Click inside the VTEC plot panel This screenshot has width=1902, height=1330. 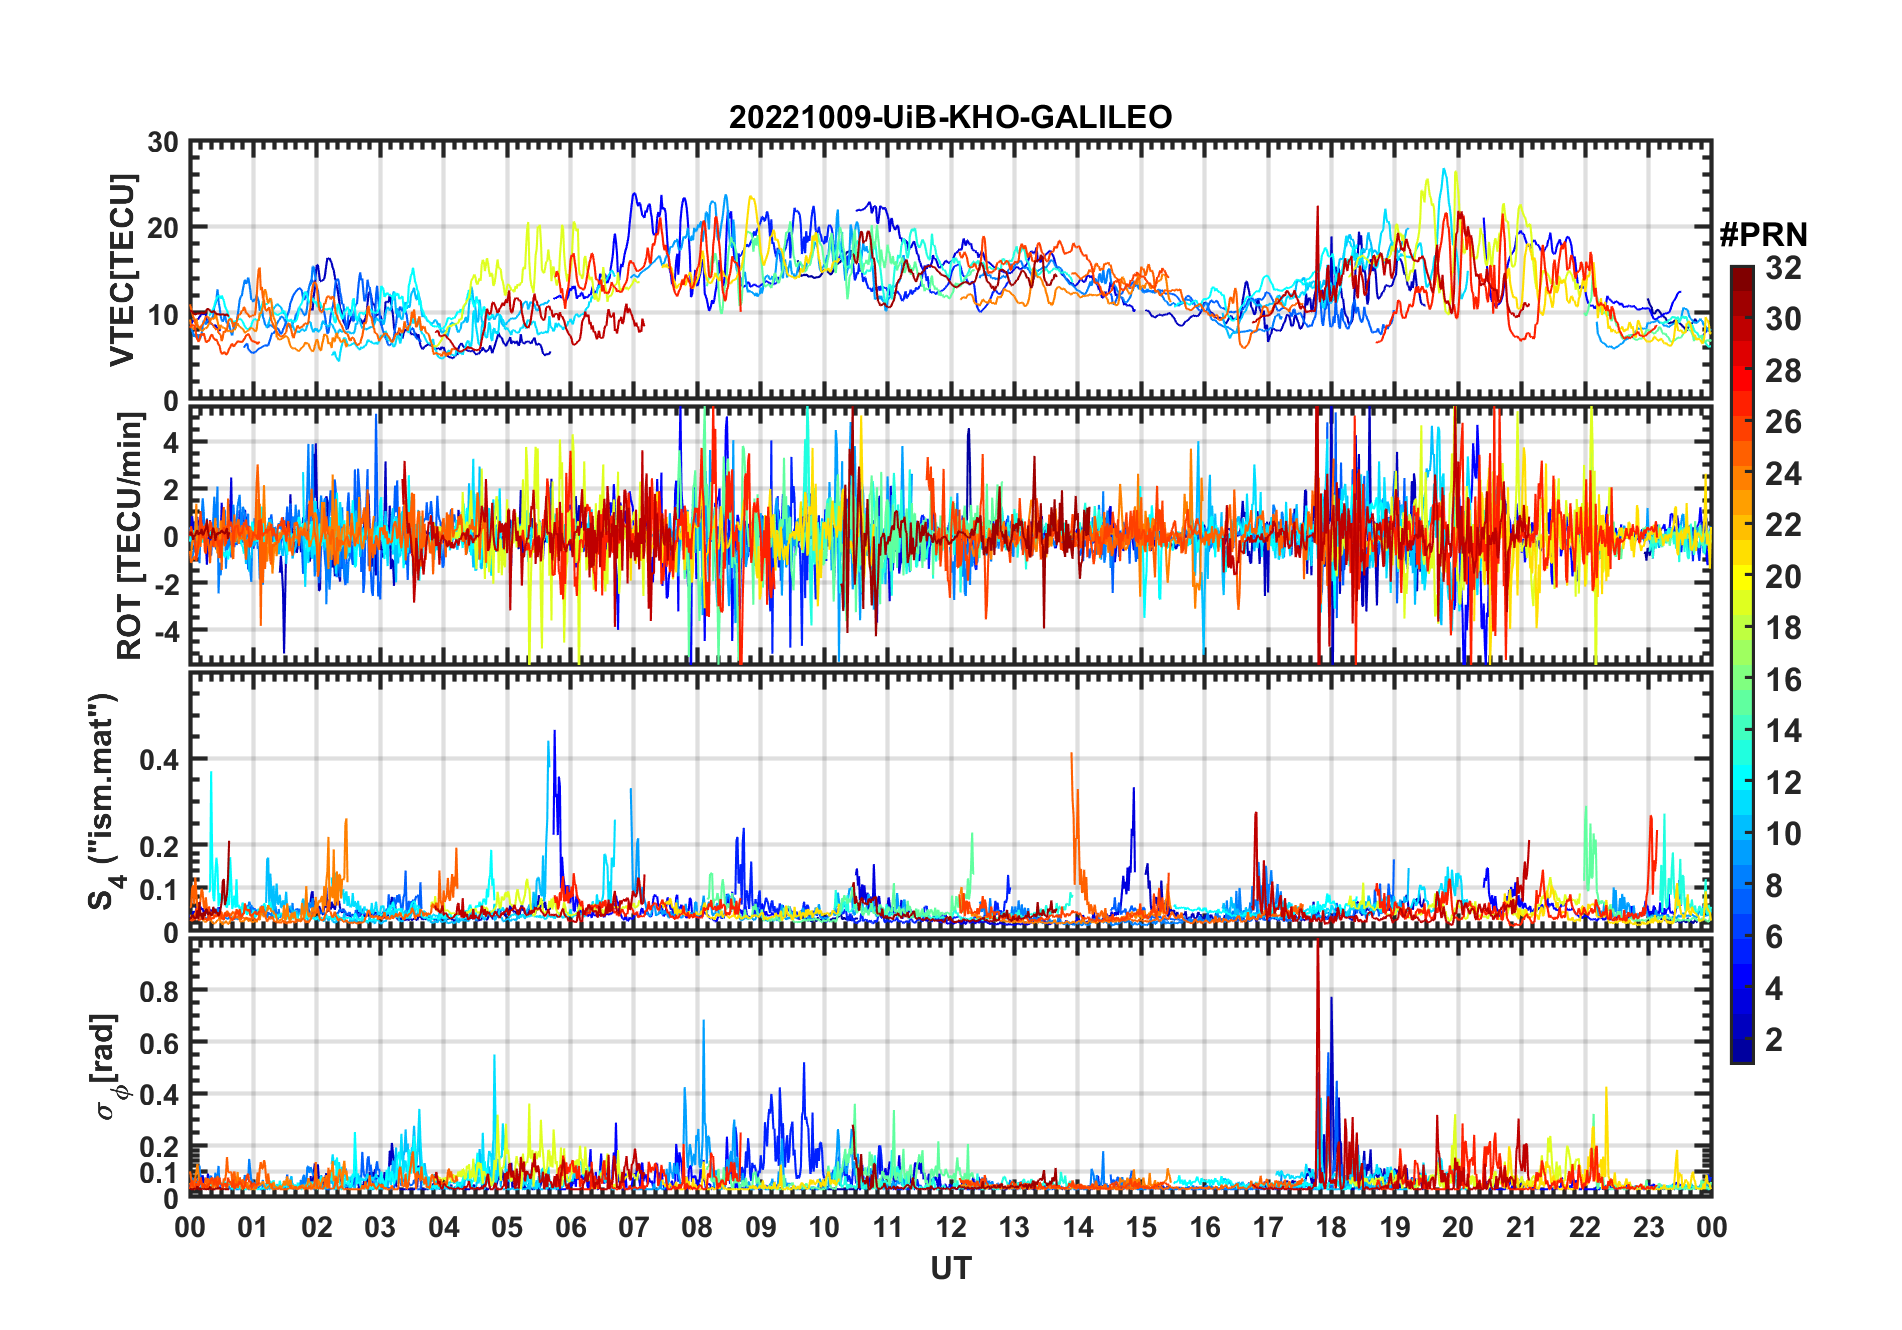tap(950, 271)
